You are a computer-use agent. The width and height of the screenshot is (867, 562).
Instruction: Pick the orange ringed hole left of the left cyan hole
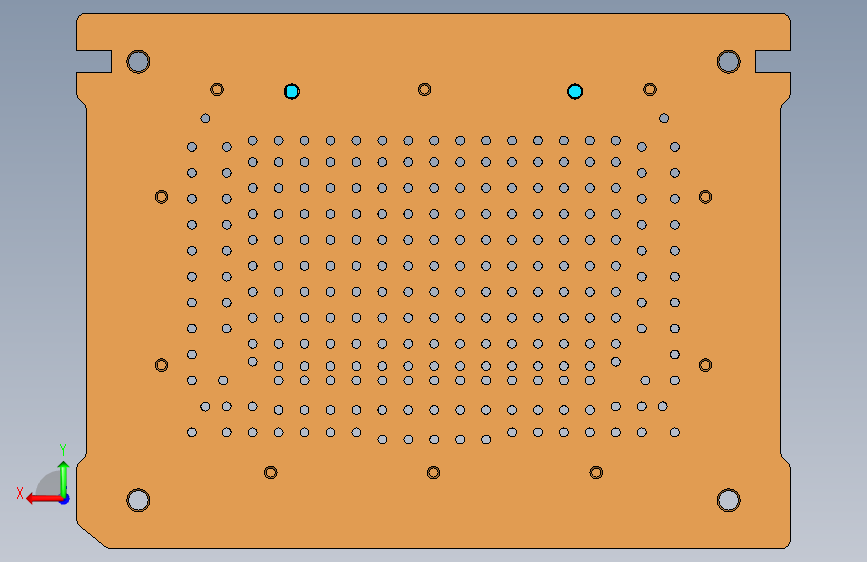(x=217, y=89)
